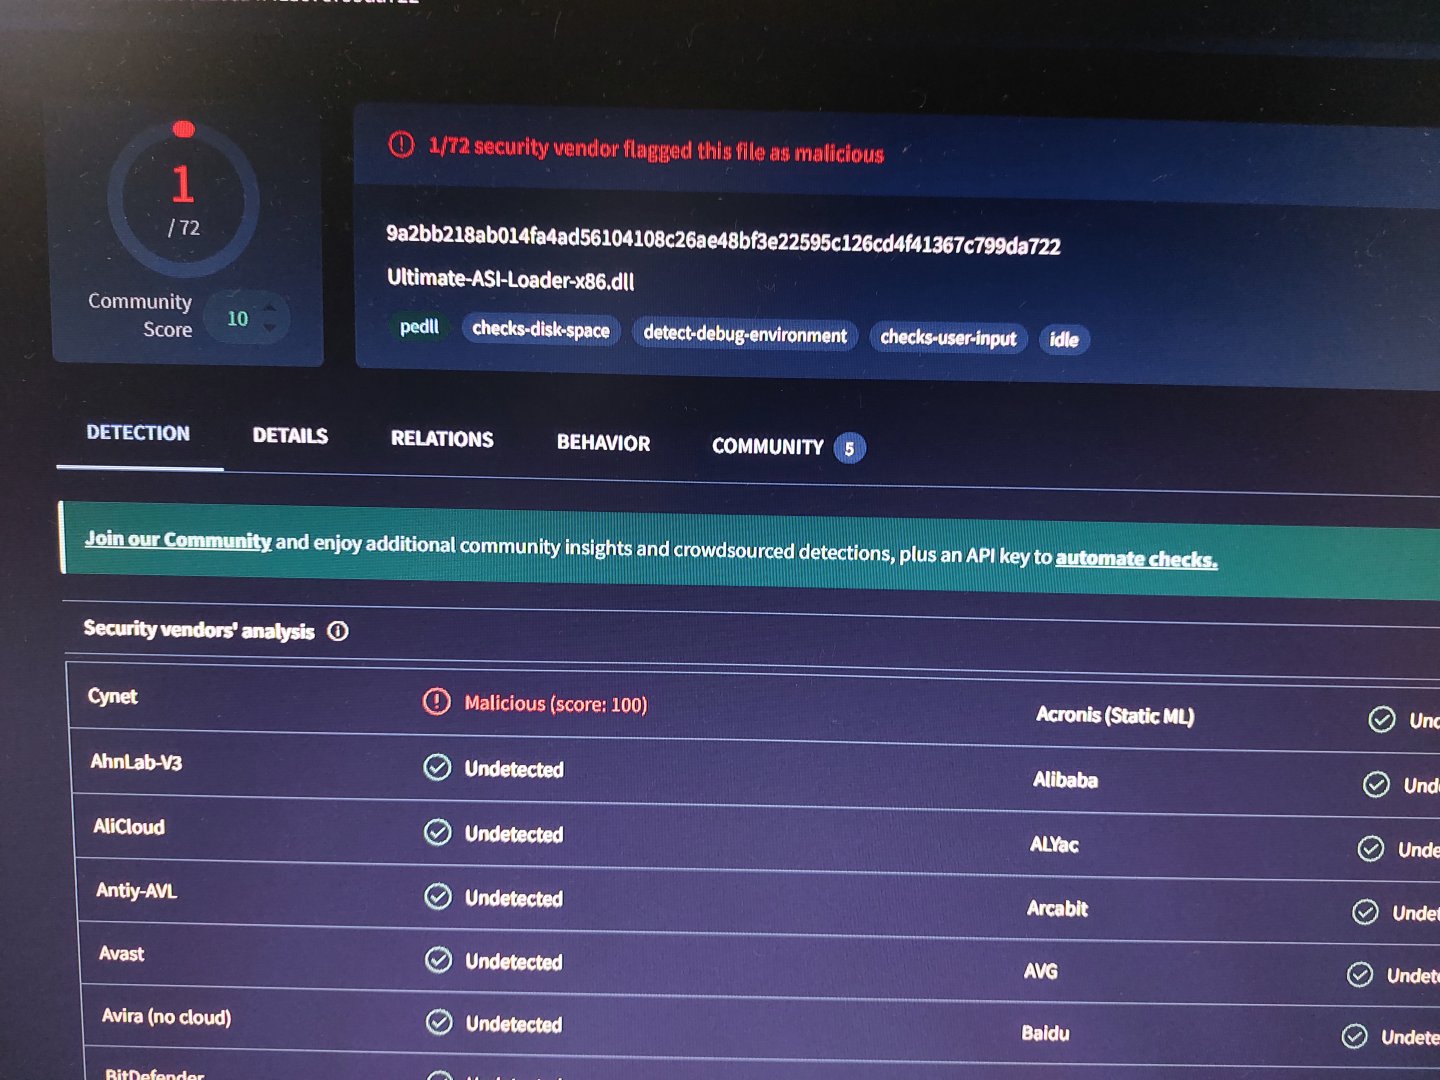Image resolution: width=1440 pixels, height=1080 pixels.
Task: Select the checks-disk-space tag
Action: coord(541,329)
